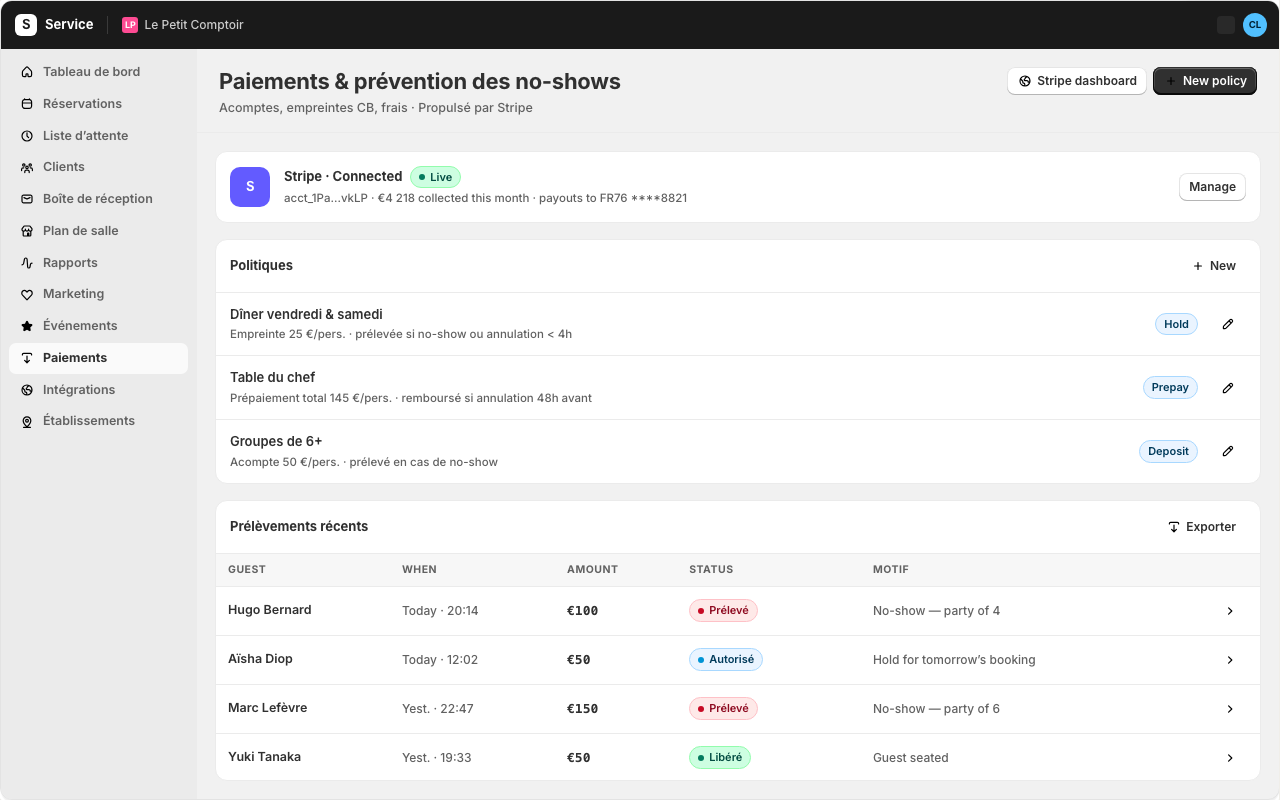The width and height of the screenshot is (1280, 800).
Task: Click the Boîte de réception envelope icon
Action: (x=27, y=199)
